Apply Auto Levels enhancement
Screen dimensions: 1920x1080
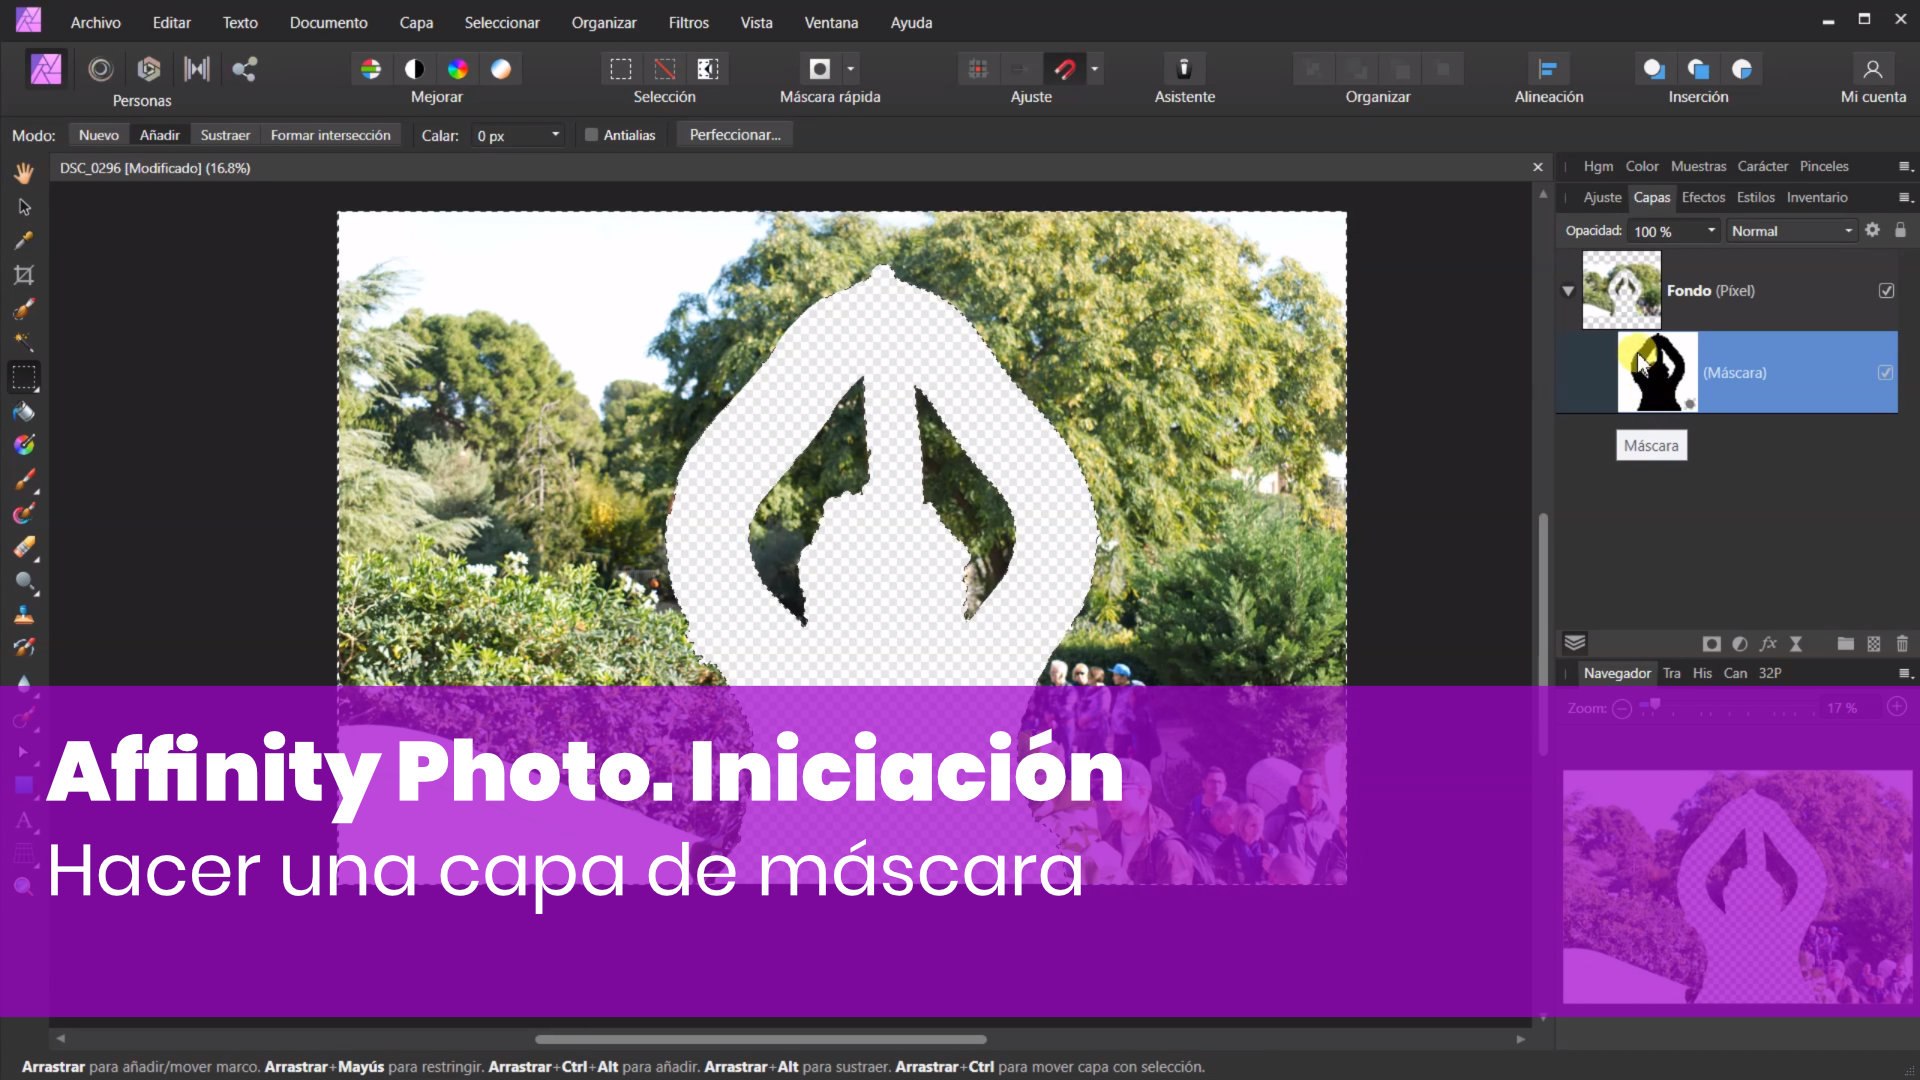pos(371,69)
